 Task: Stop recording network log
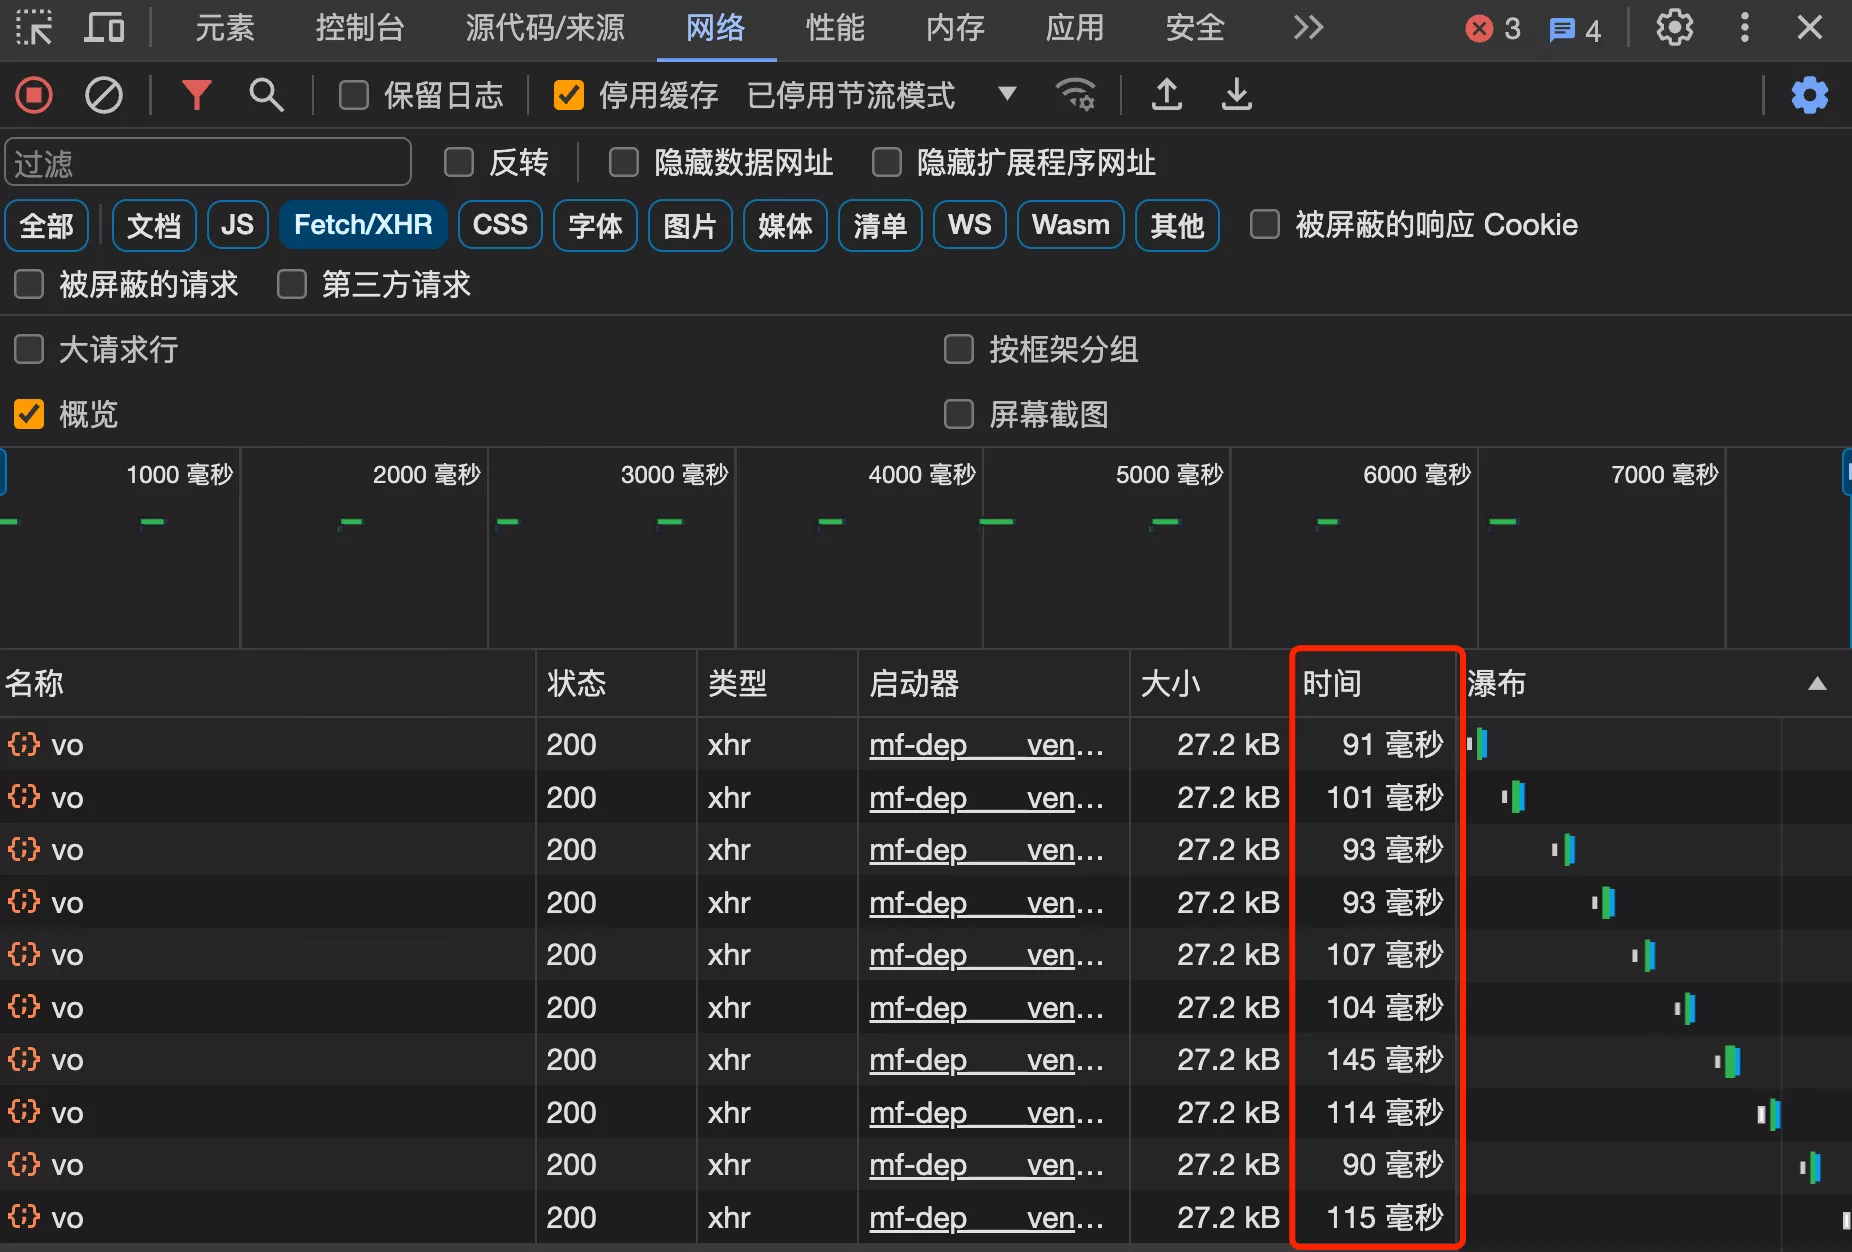pos(34,96)
